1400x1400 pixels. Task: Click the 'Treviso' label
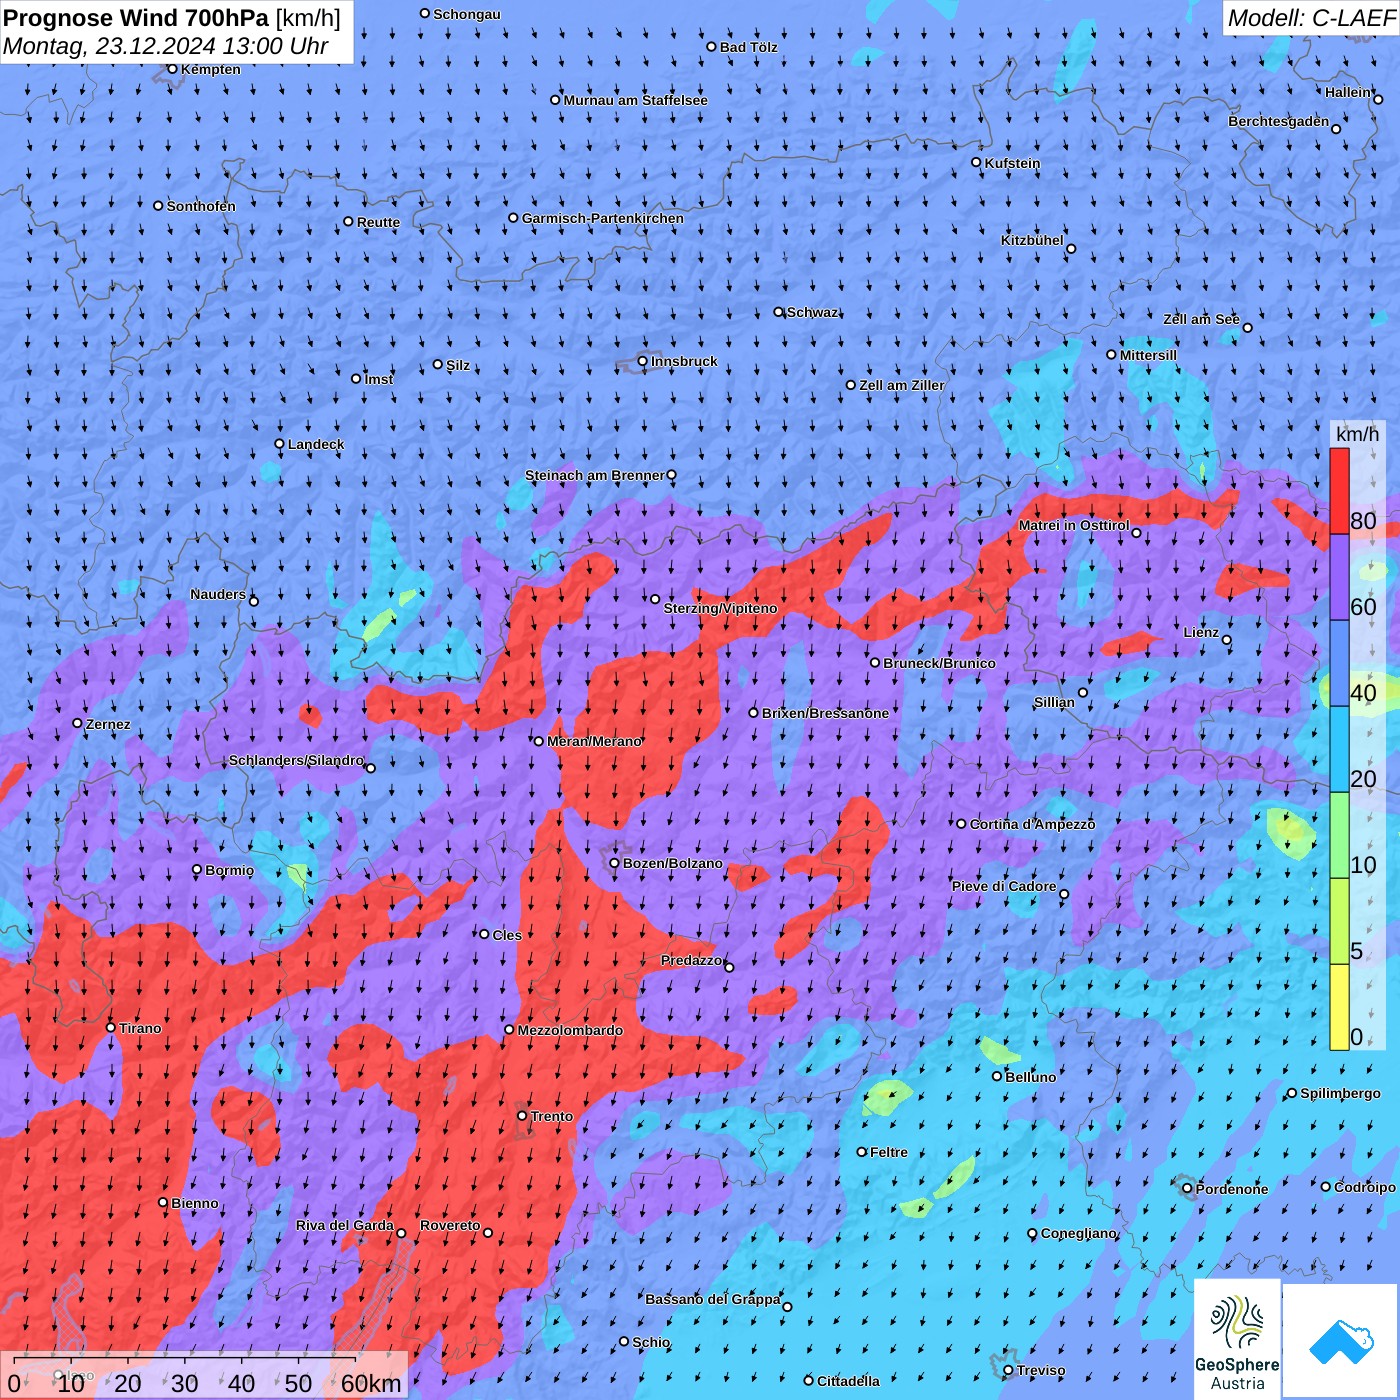(x=1041, y=1370)
